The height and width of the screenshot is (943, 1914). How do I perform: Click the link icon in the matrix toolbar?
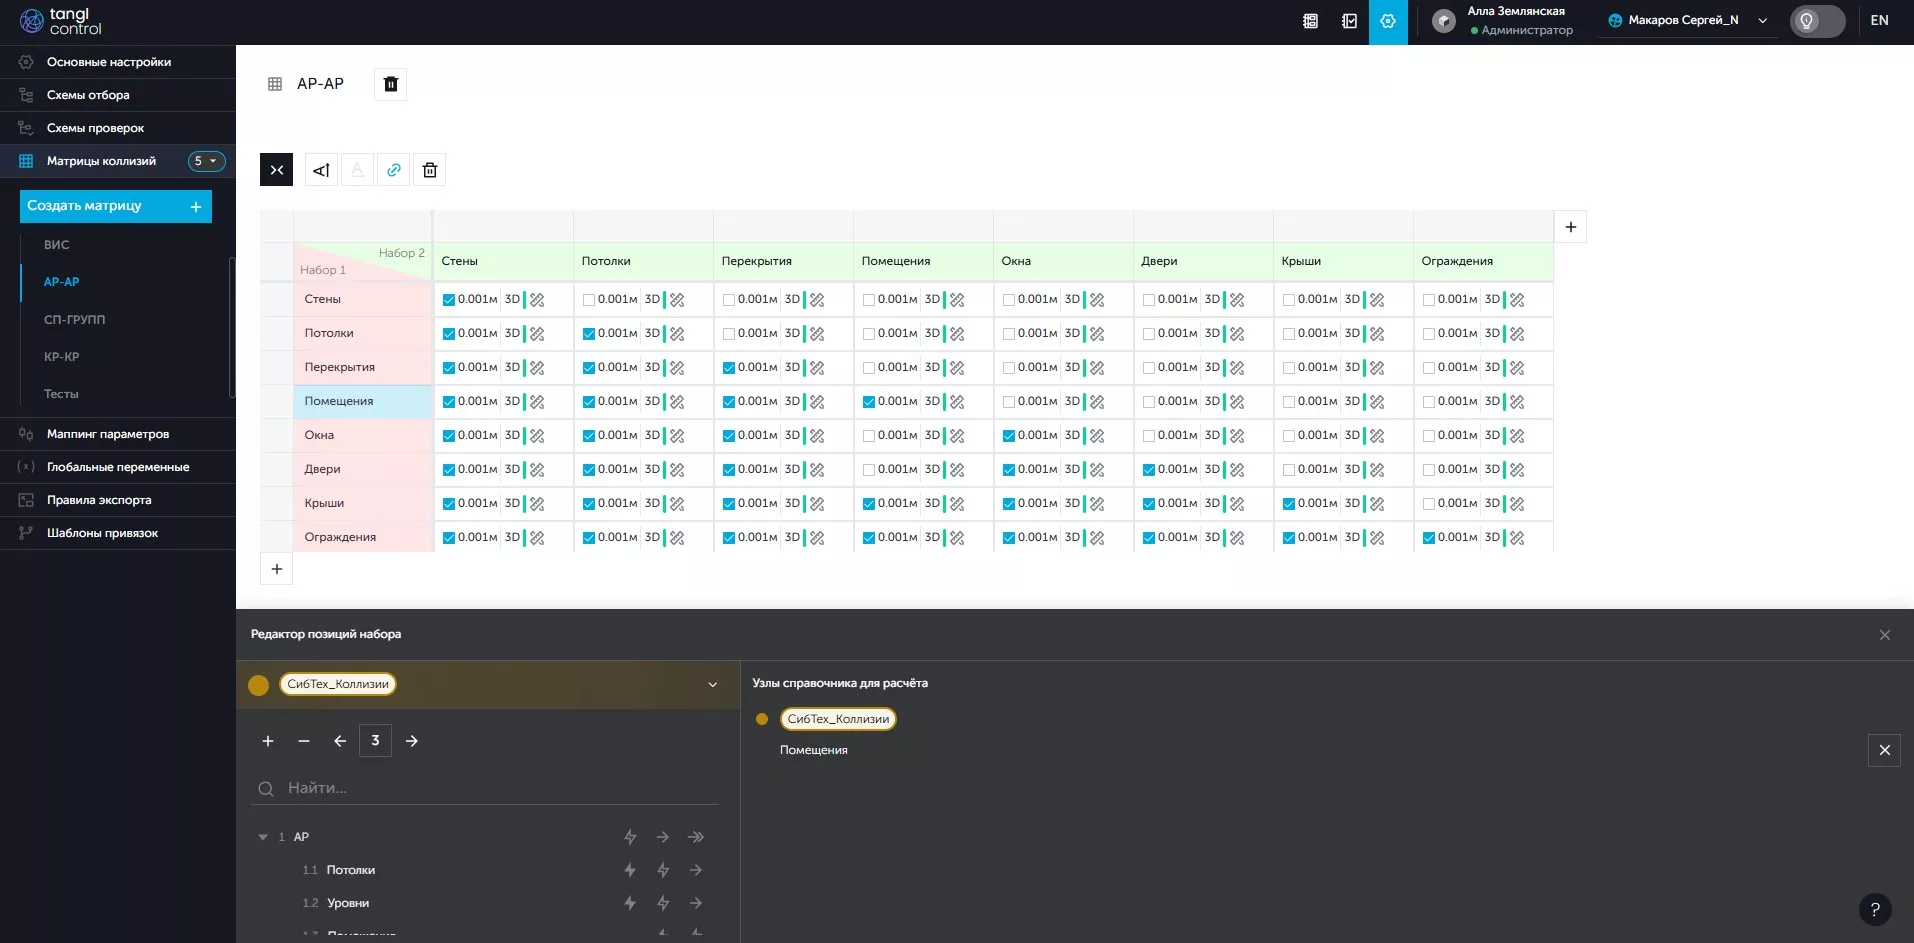pos(394,170)
